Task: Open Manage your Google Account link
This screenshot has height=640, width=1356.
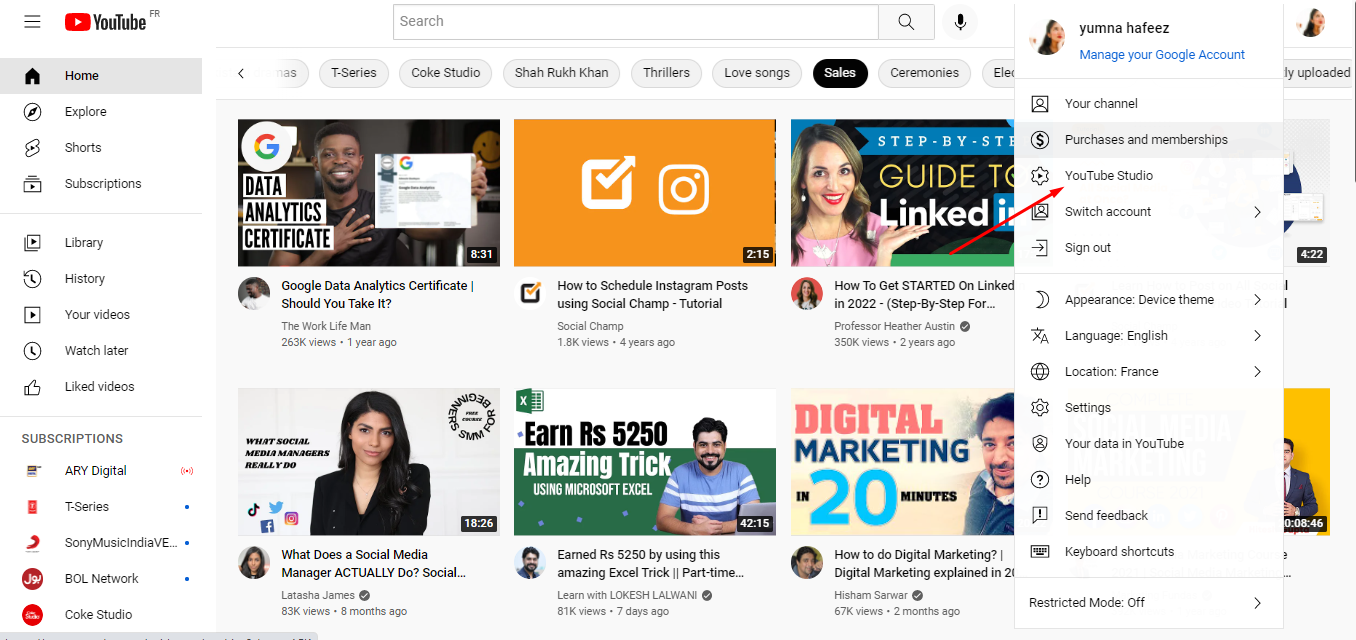Action: [x=1161, y=54]
